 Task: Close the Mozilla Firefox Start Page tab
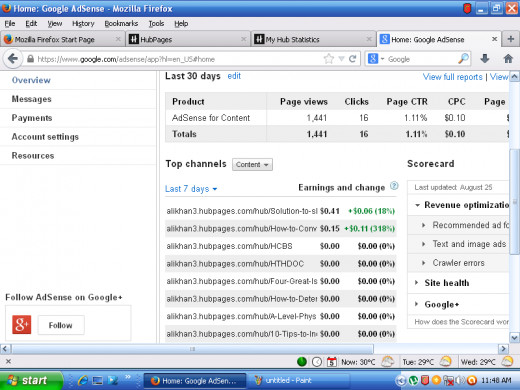[118, 39]
